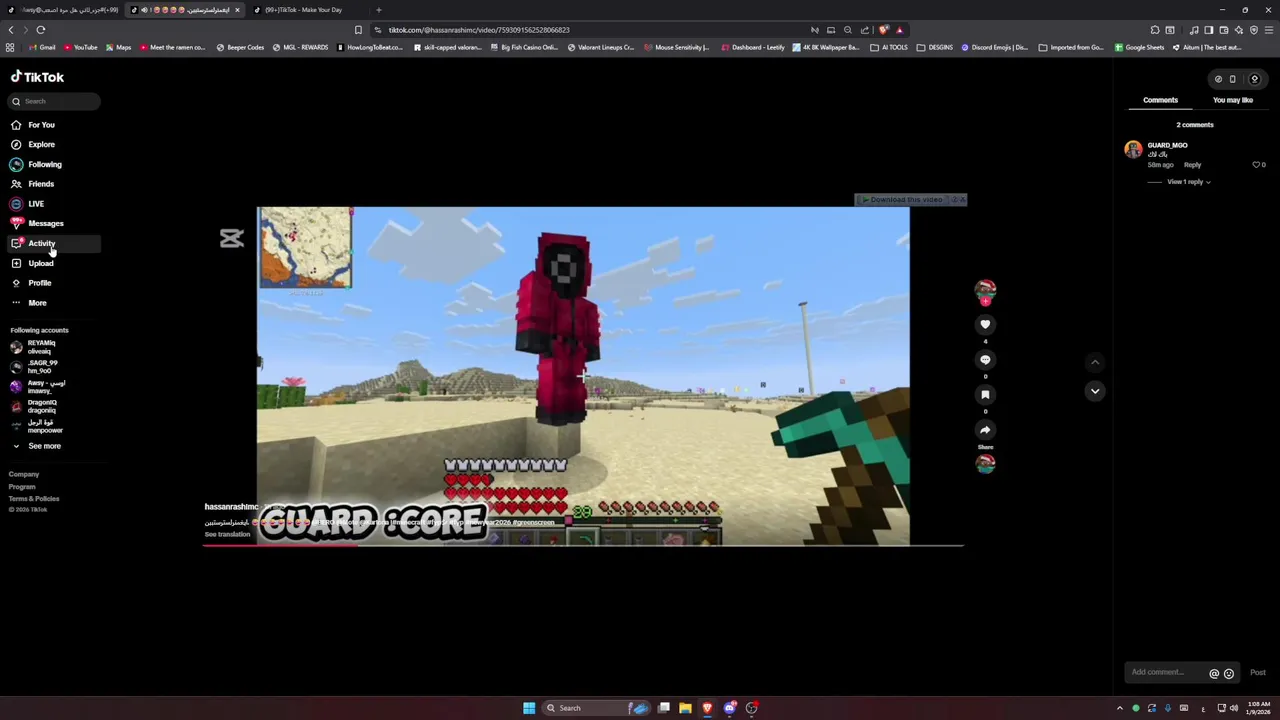1280x720 pixels.
Task: Open the Terms & Policies footer link
Action: [34, 499]
